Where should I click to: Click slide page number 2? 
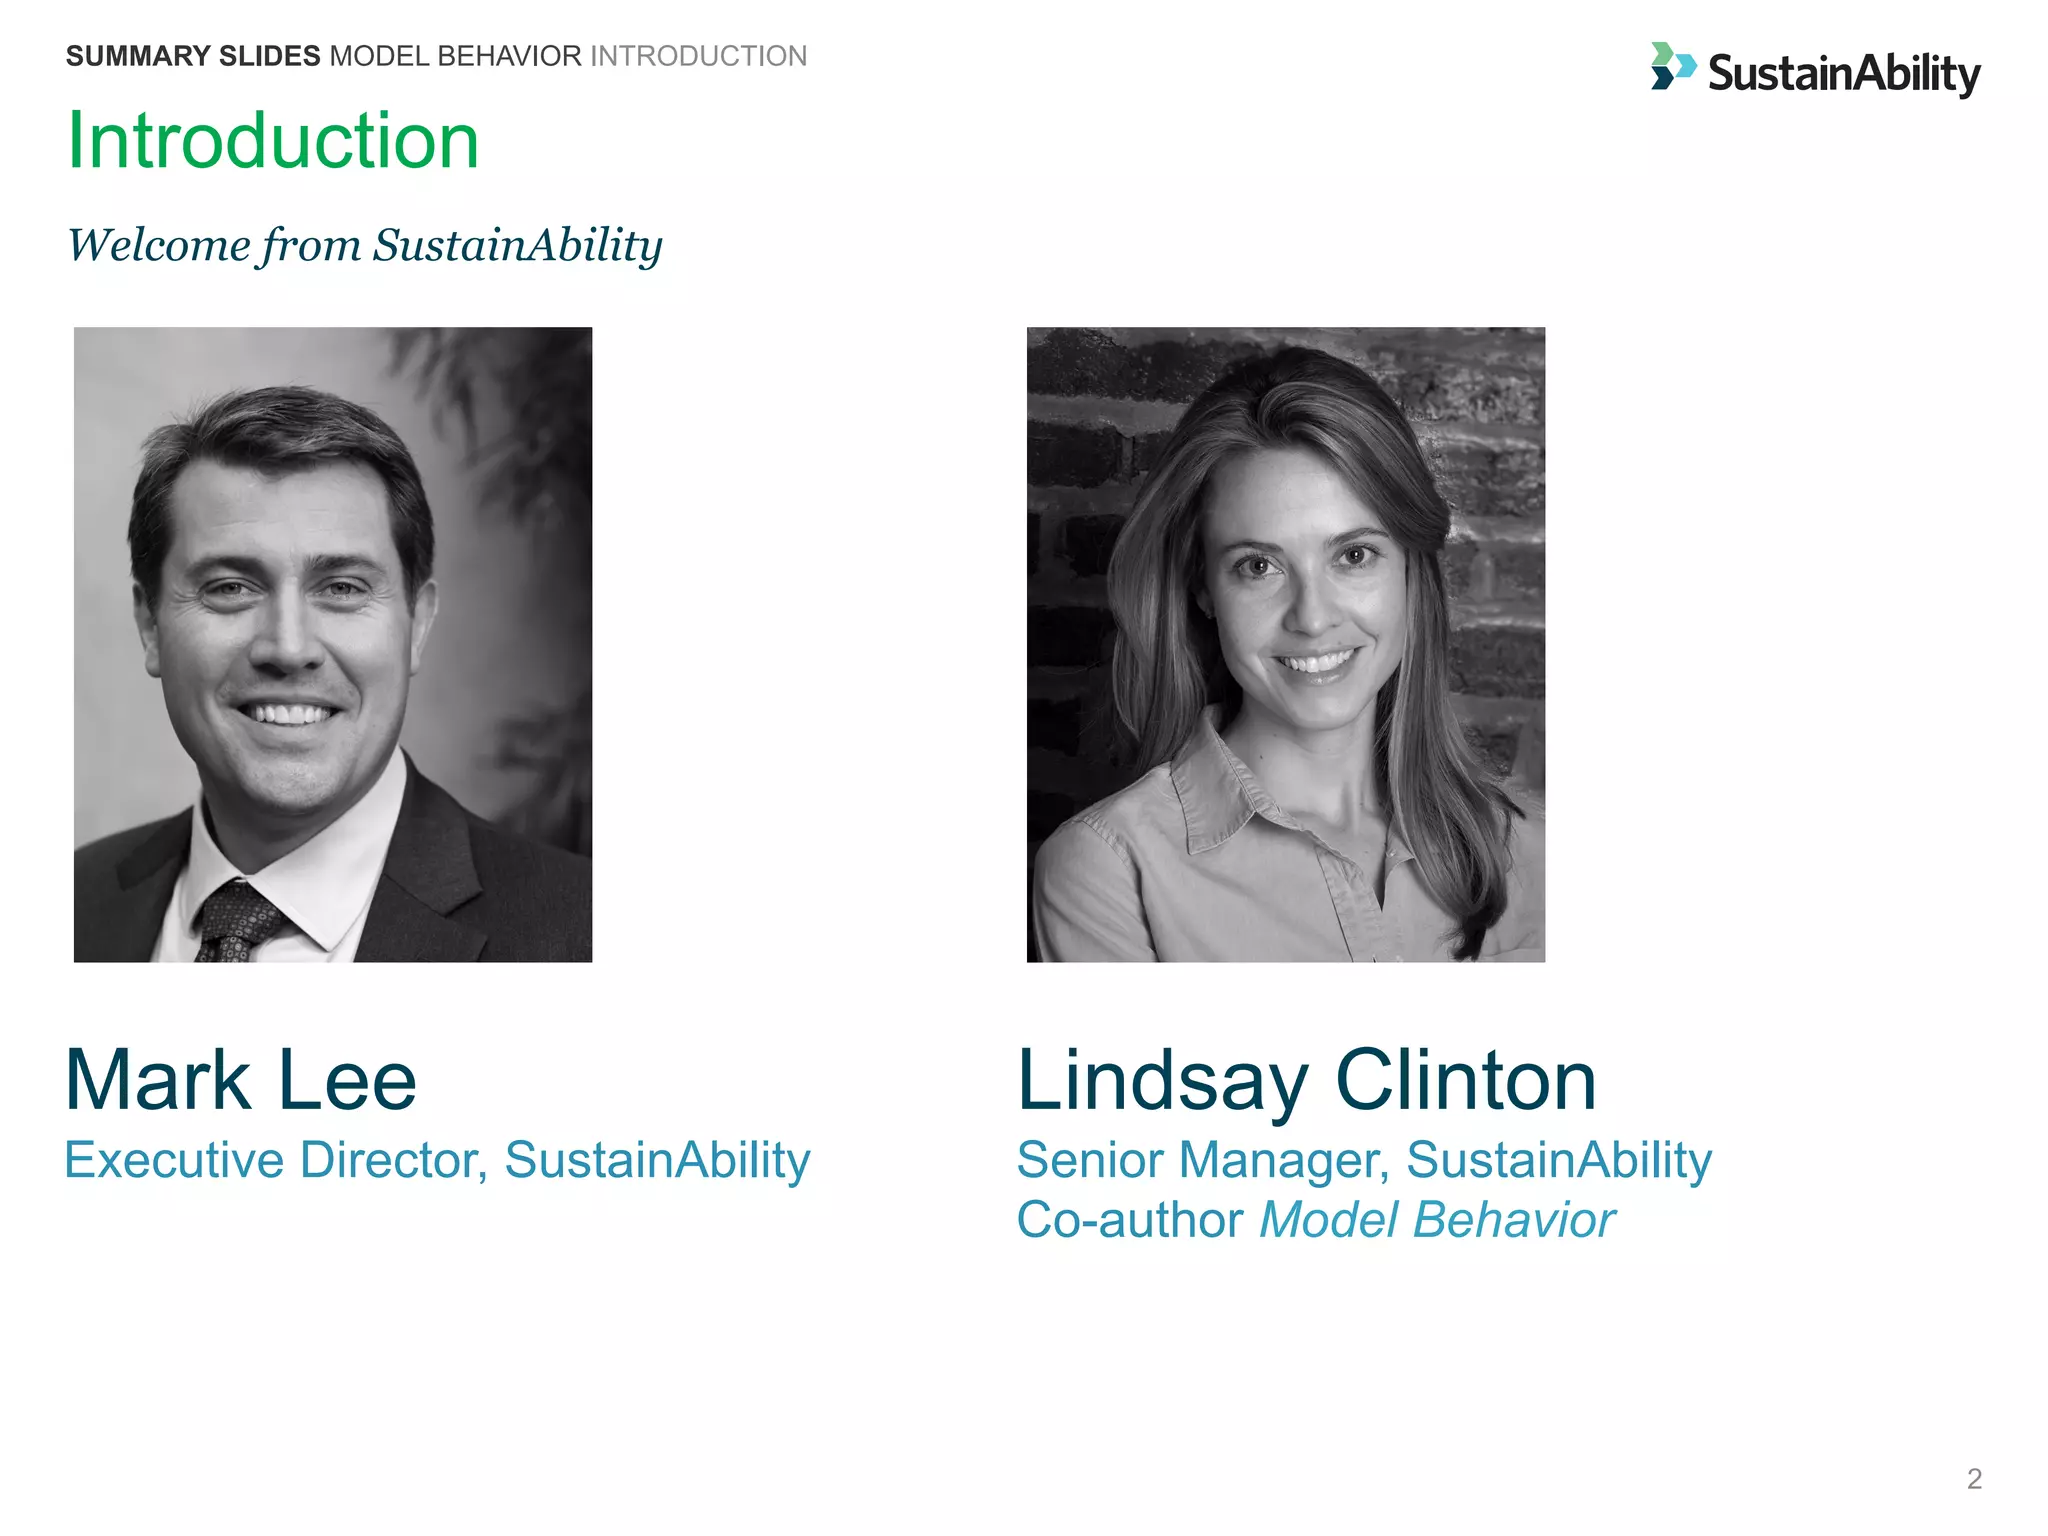pos(1973,1478)
